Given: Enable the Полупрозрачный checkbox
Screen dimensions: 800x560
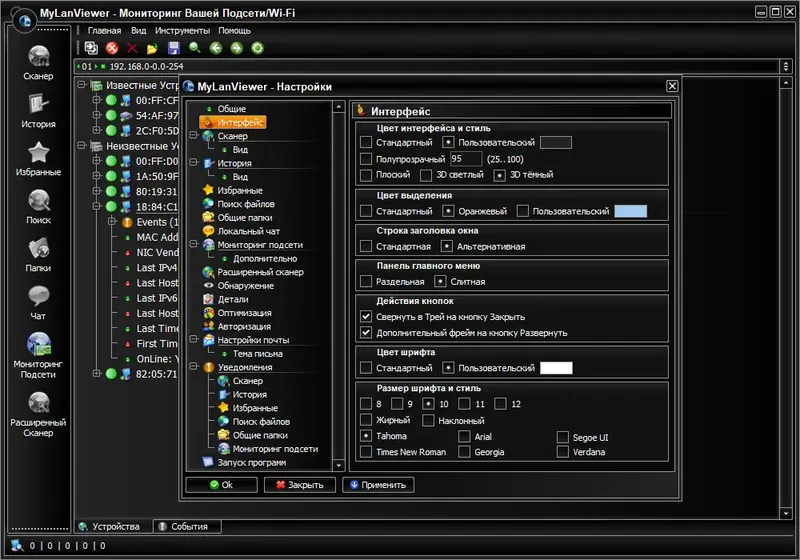Looking at the screenshot, I should [x=366, y=159].
